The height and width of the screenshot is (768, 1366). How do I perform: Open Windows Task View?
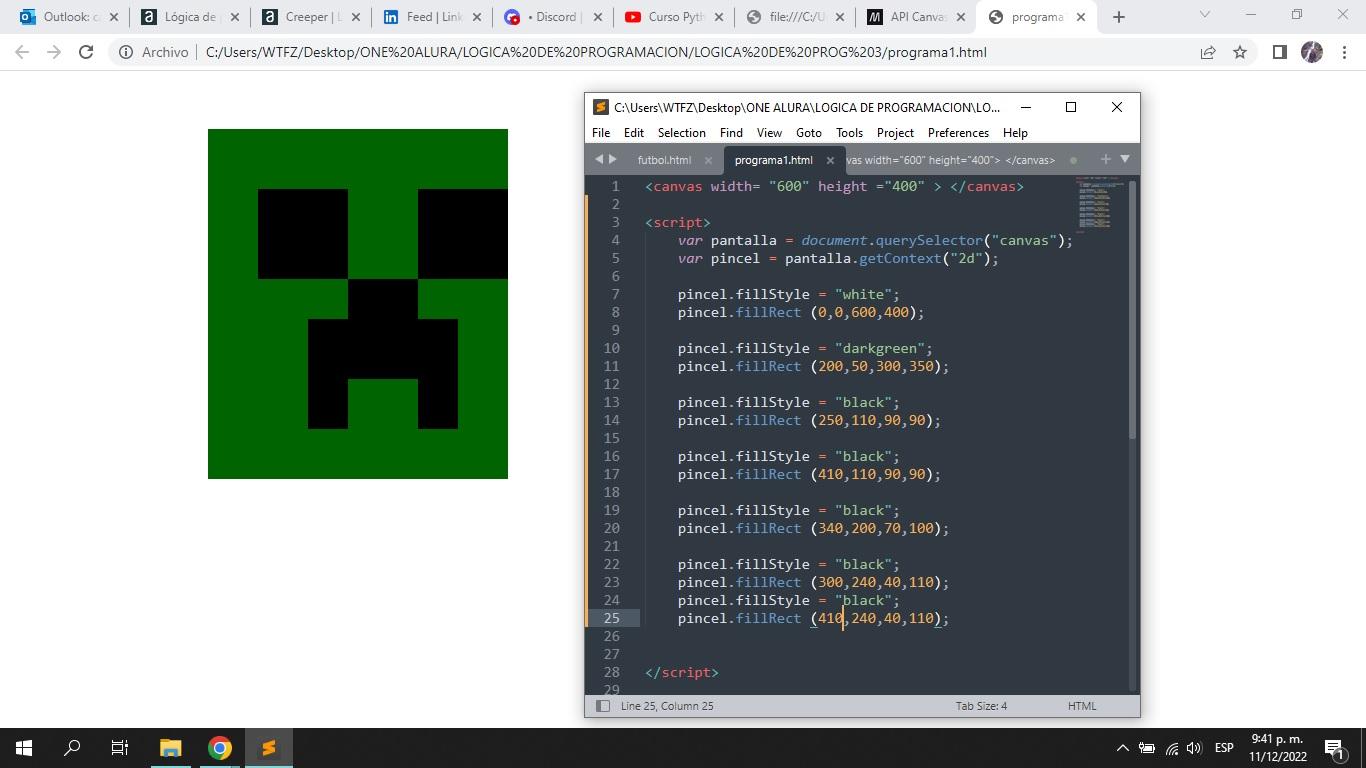pyautogui.click(x=120, y=748)
